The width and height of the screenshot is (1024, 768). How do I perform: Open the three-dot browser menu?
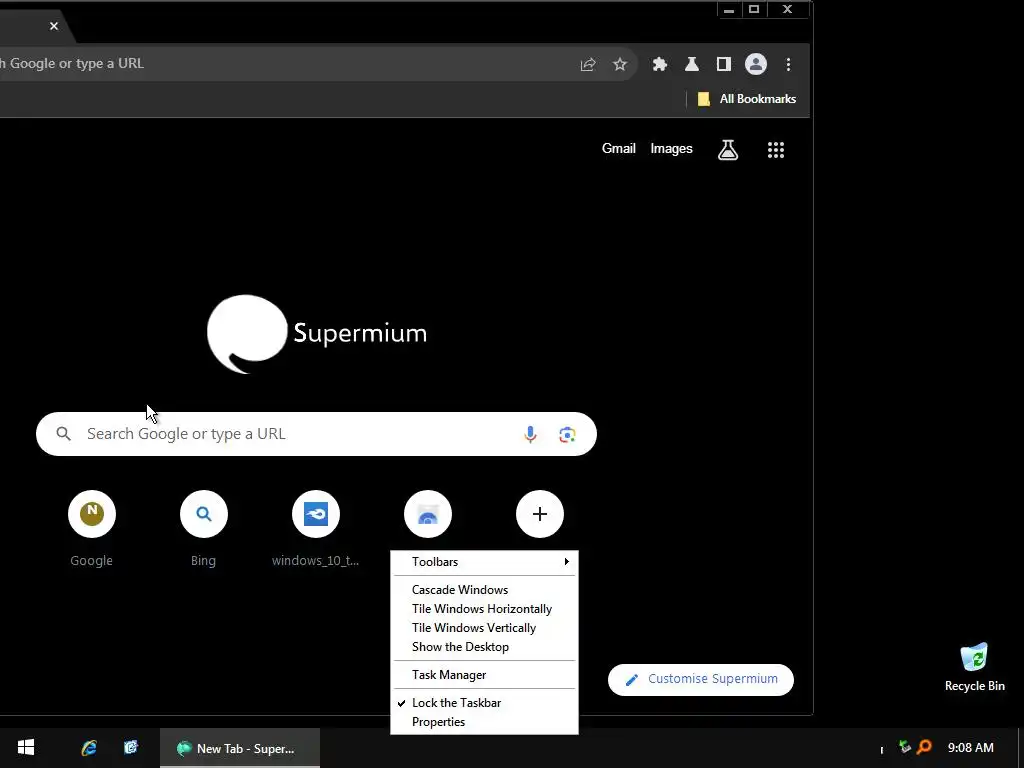[788, 64]
